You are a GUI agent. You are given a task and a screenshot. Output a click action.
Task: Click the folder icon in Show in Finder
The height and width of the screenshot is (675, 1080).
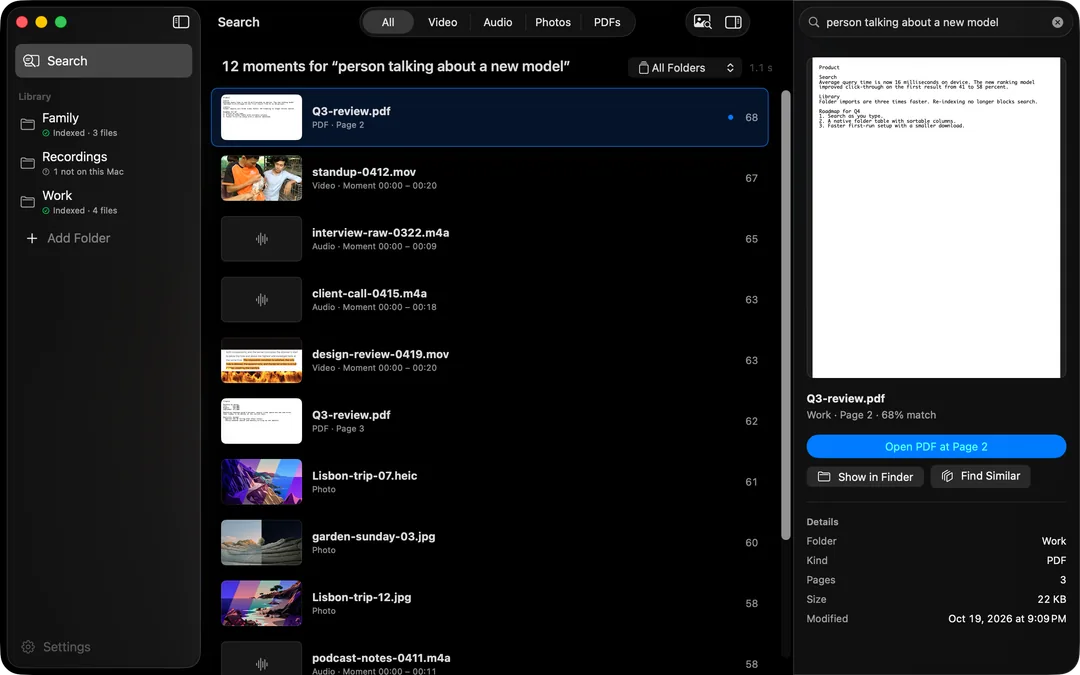click(824, 477)
